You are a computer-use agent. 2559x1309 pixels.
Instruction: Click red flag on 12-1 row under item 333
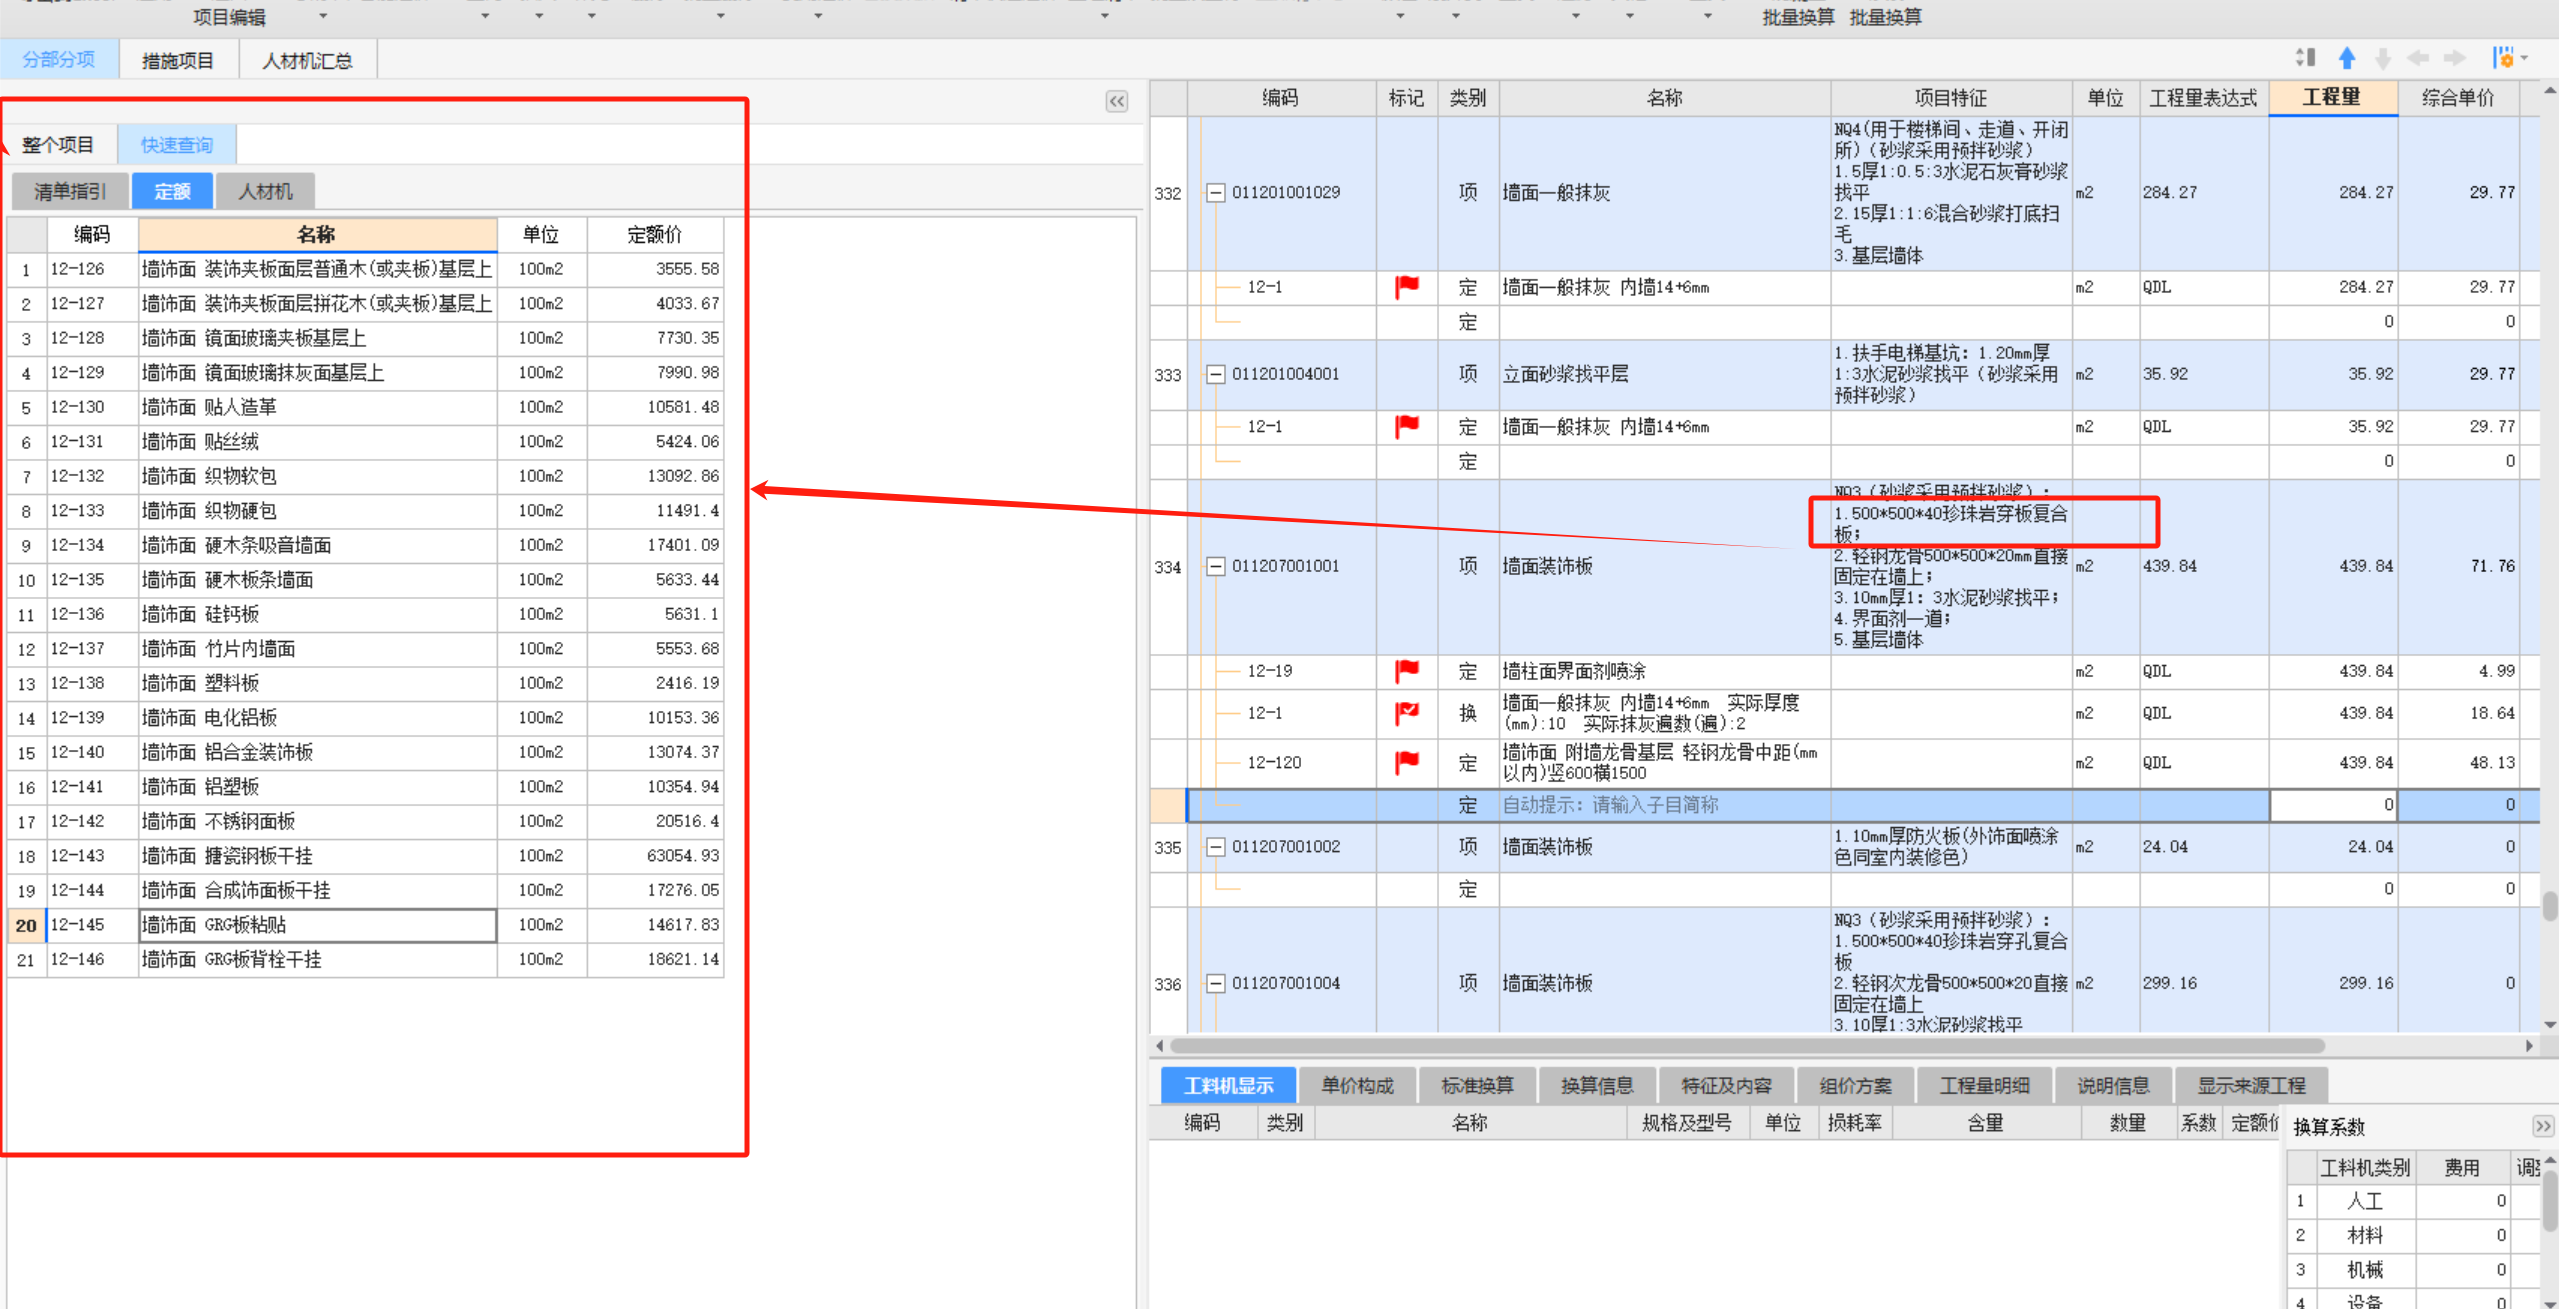(1406, 427)
